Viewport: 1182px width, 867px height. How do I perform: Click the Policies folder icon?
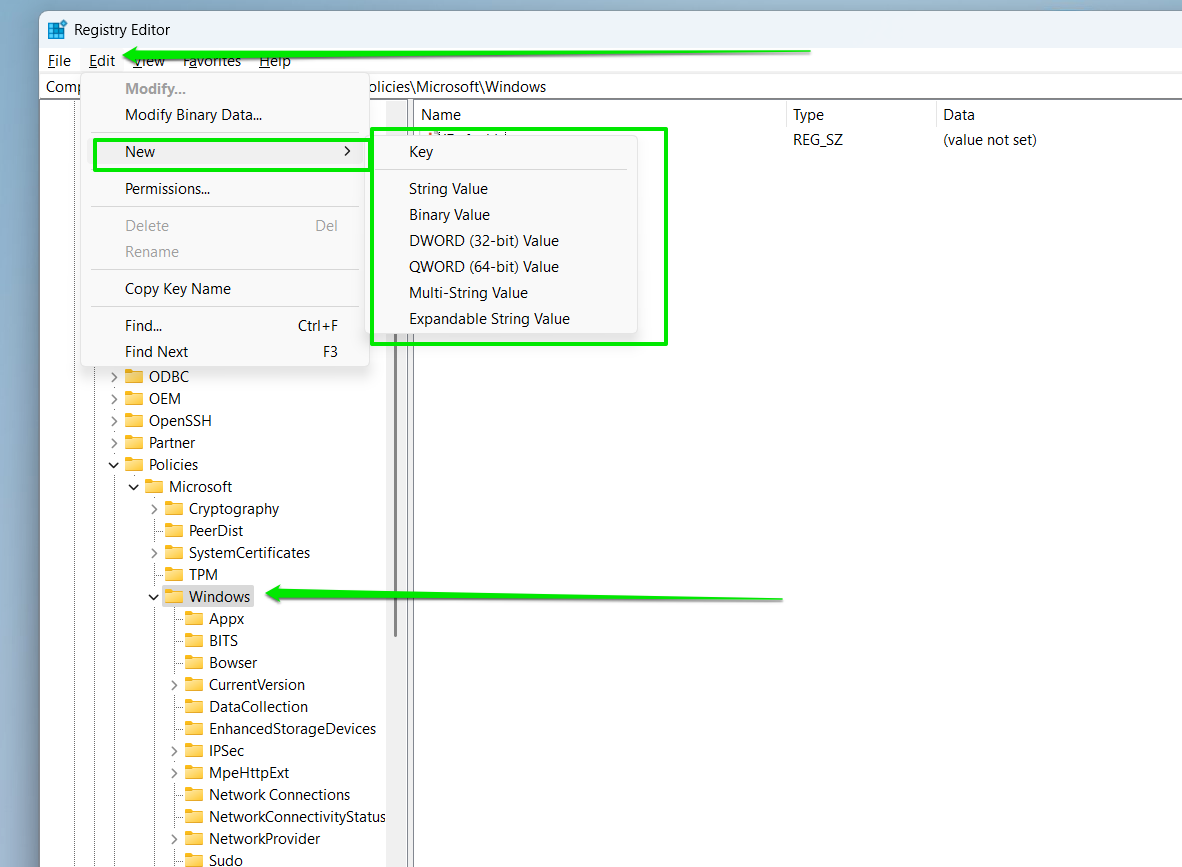pyautogui.click(x=134, y=464)
